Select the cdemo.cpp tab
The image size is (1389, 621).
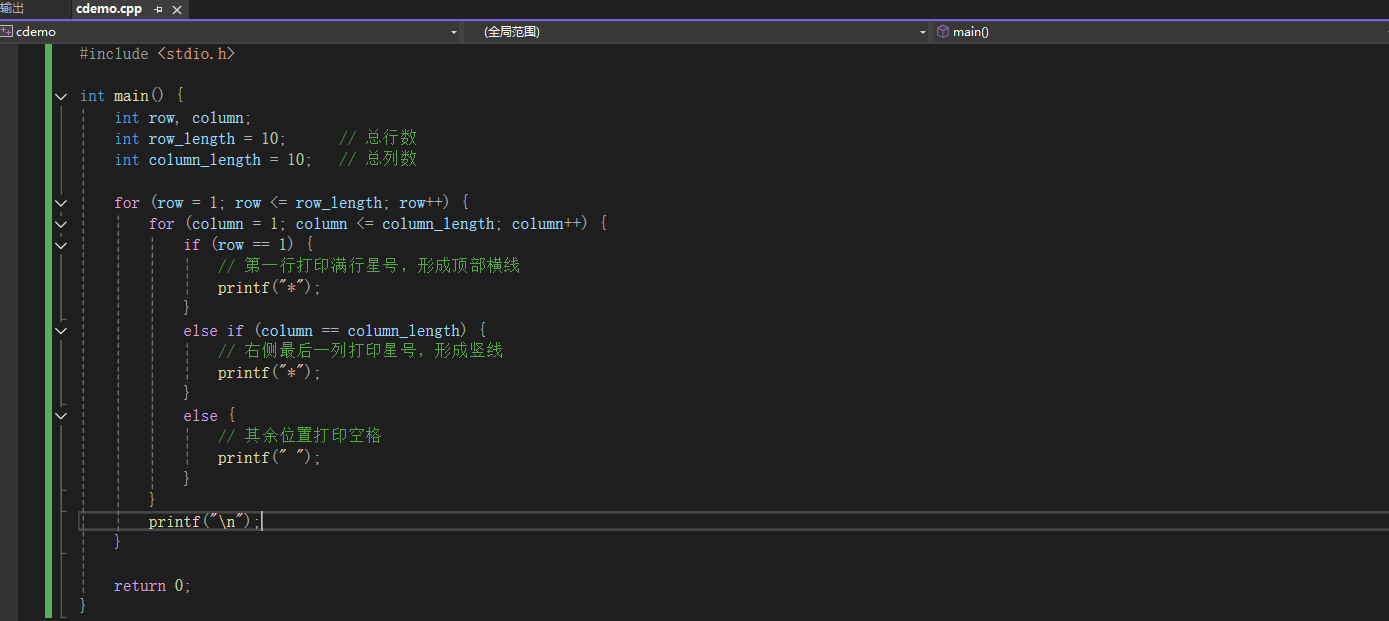109,9
